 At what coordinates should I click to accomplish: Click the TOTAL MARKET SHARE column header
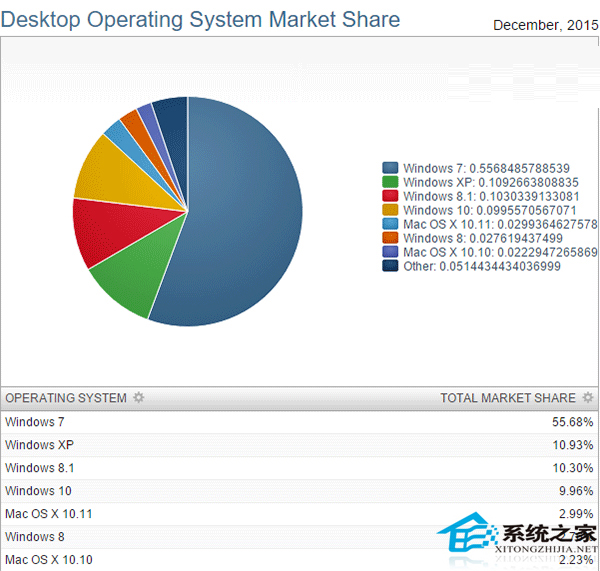point(508,398)
